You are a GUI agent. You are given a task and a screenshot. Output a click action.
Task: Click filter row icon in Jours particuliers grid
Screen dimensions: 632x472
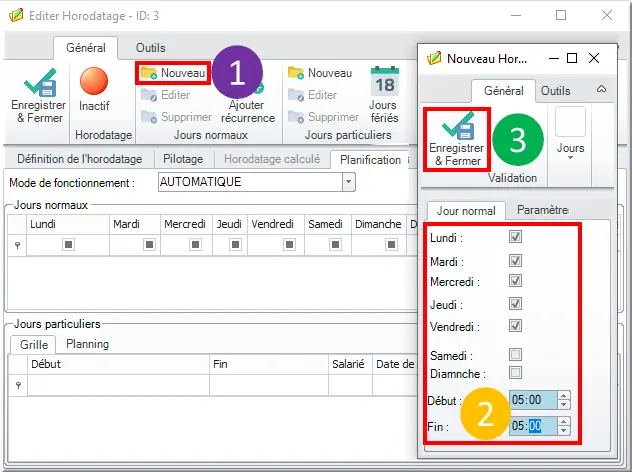point(18,386)
